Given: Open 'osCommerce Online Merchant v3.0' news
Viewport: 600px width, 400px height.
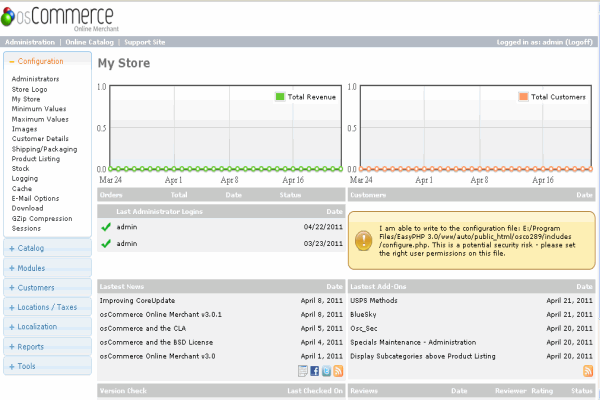Looking at the screenshot, I should [x=158, y=356].
